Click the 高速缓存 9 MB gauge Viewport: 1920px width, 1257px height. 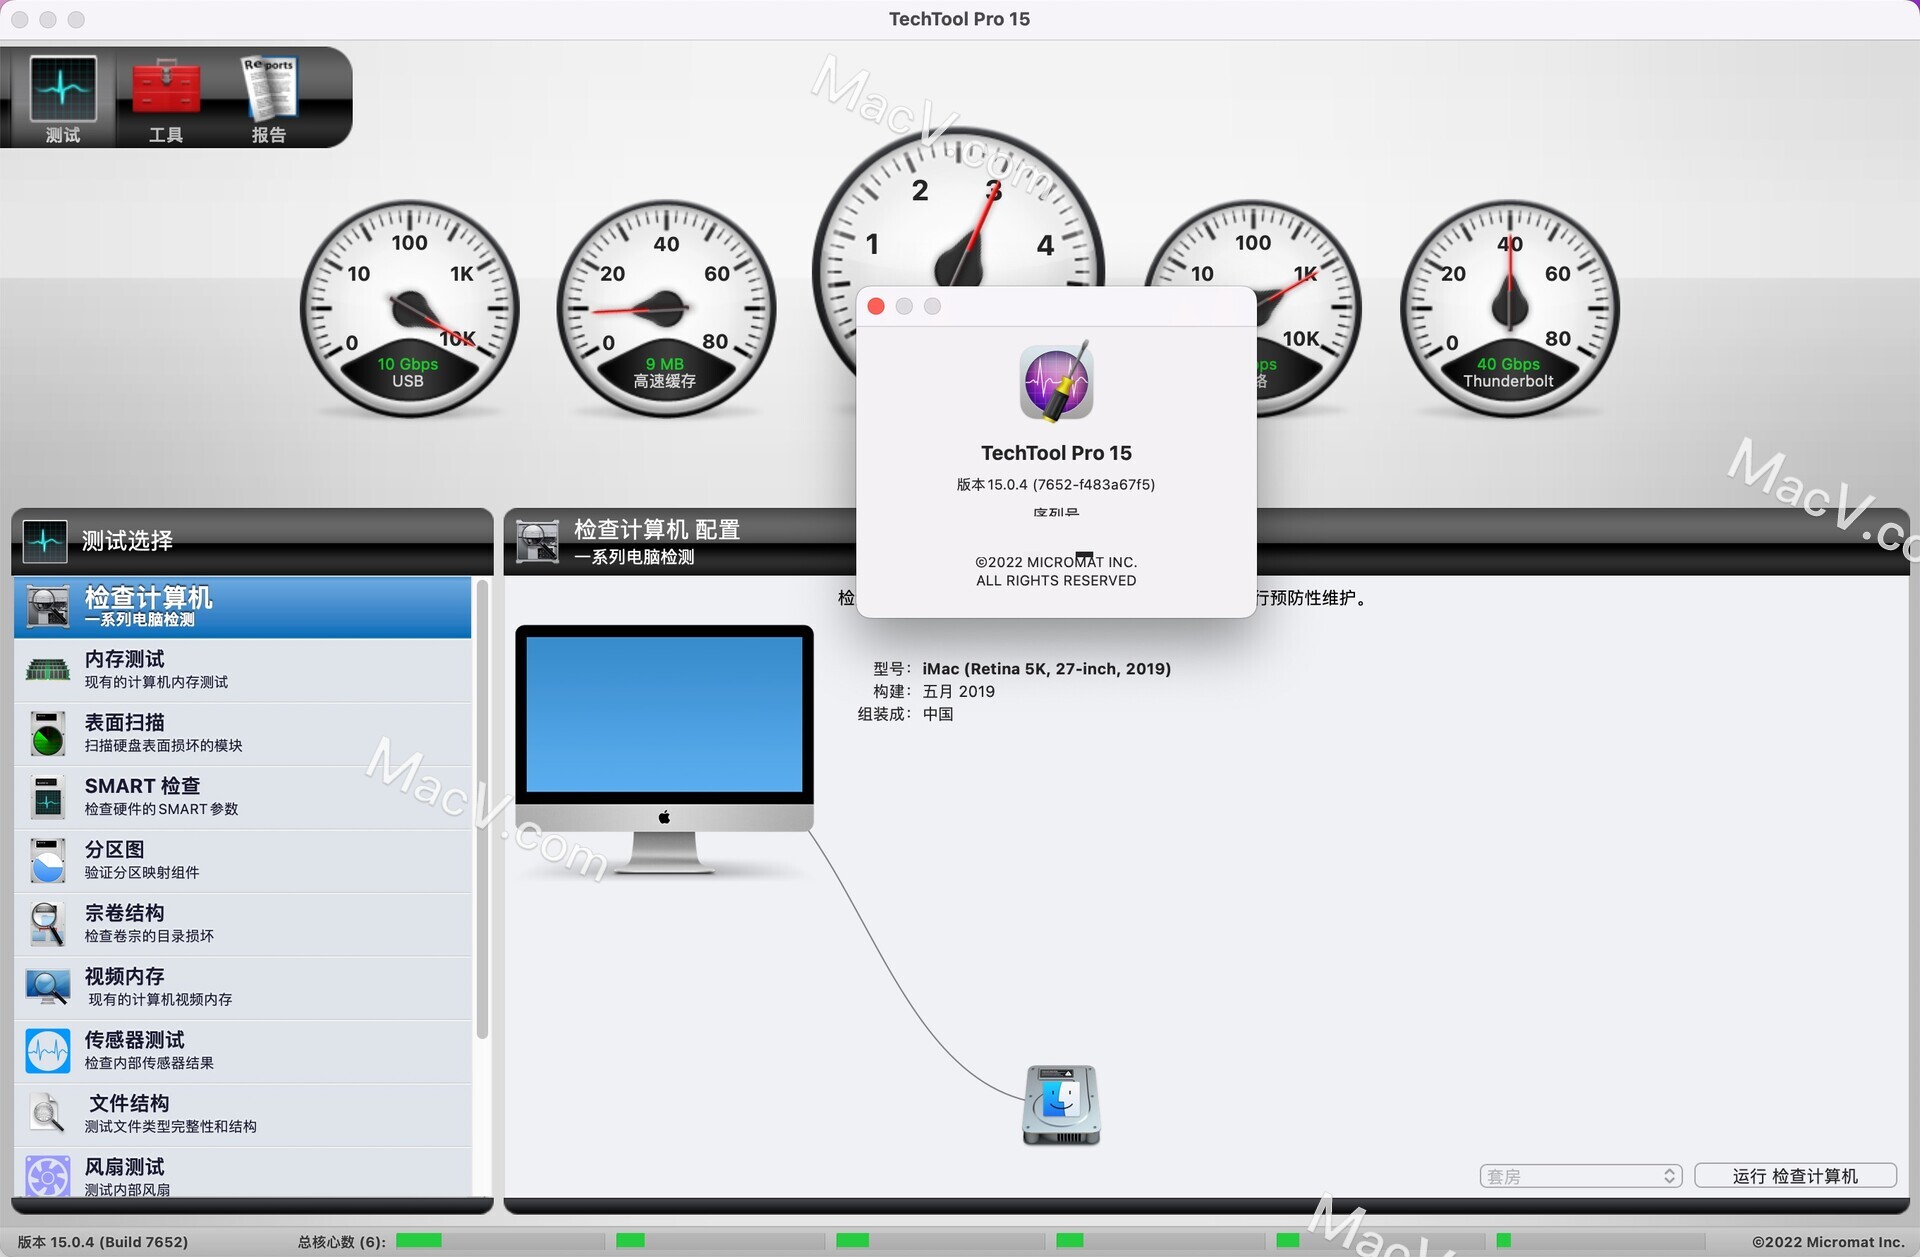(x=666, y=308)
